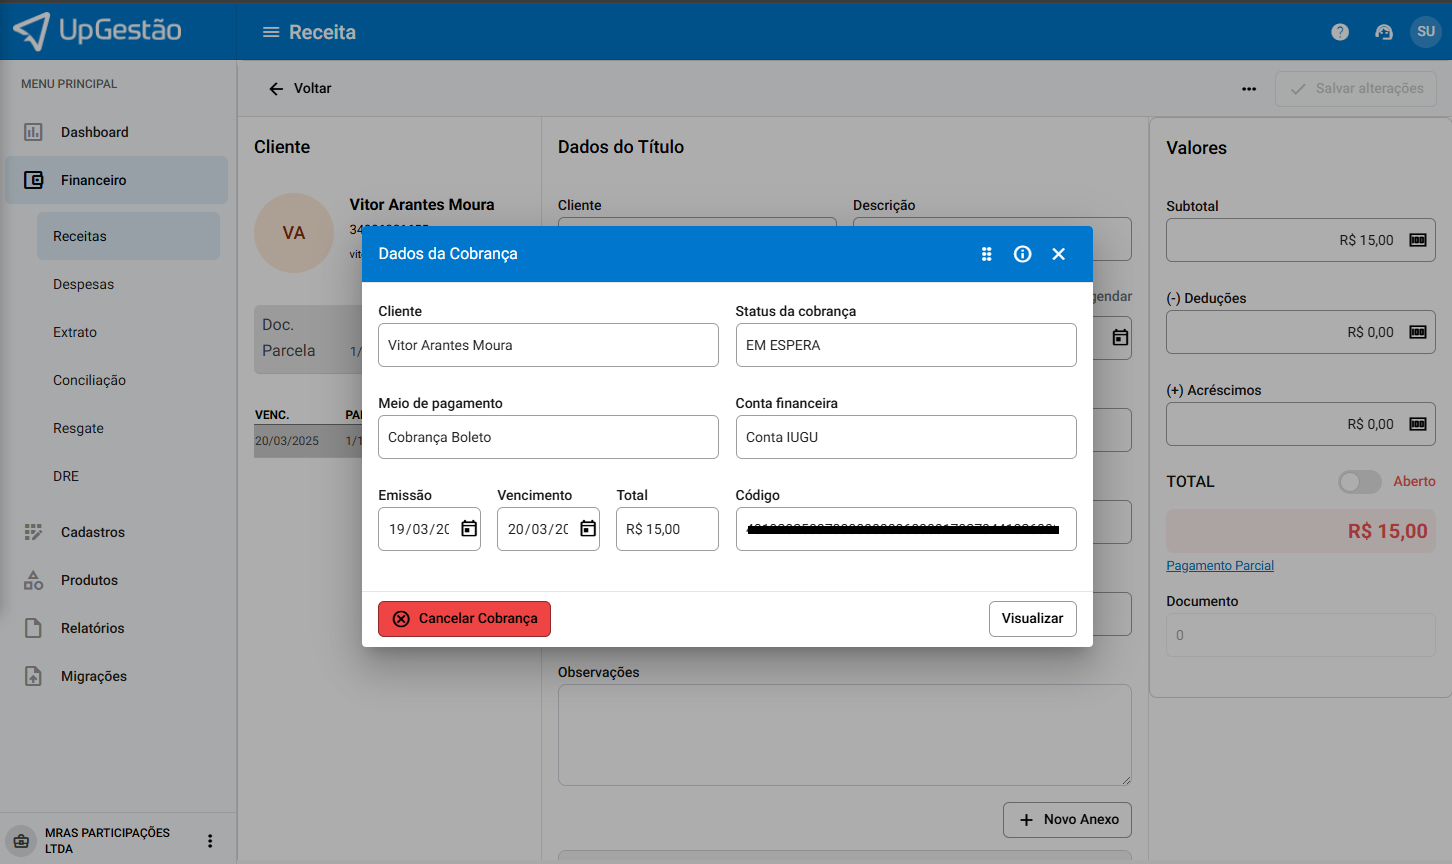Open the Emissão date calendar picker
This screenshot has height=864, width=1452.
469,529
